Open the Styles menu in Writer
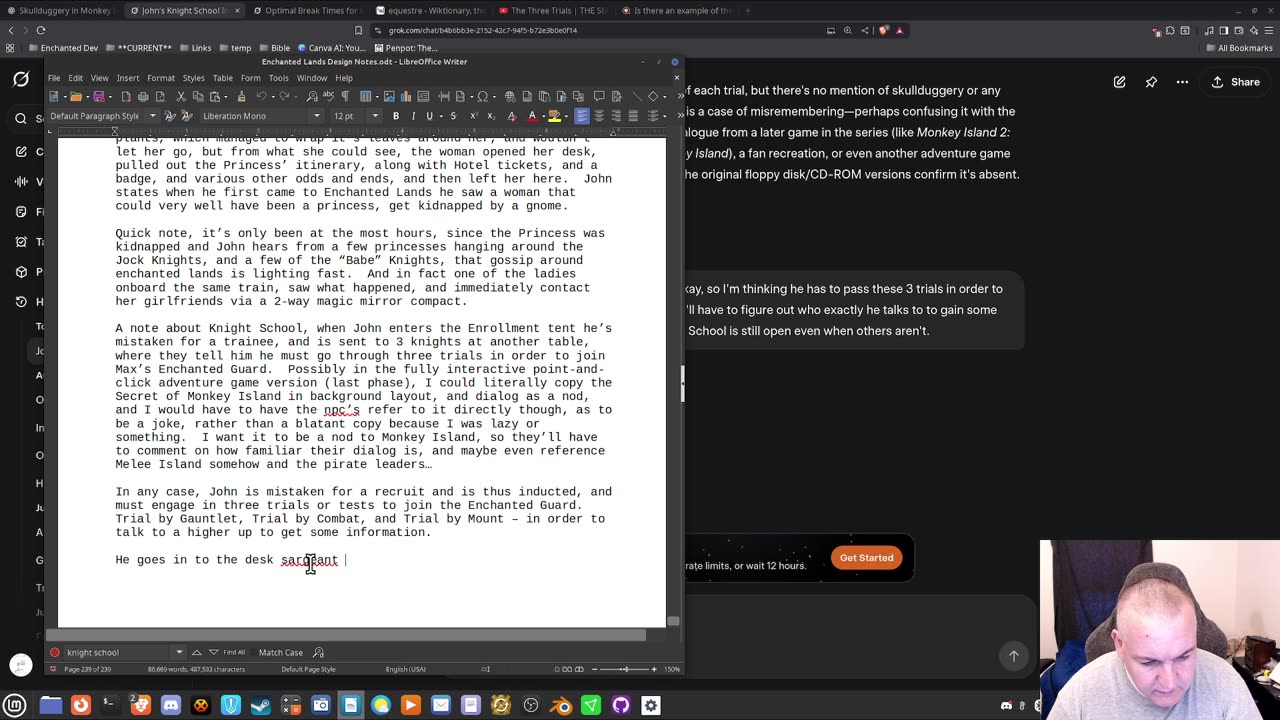This screenshot has height=720, width=1280. pyautogui.click(x=194, y=78)
